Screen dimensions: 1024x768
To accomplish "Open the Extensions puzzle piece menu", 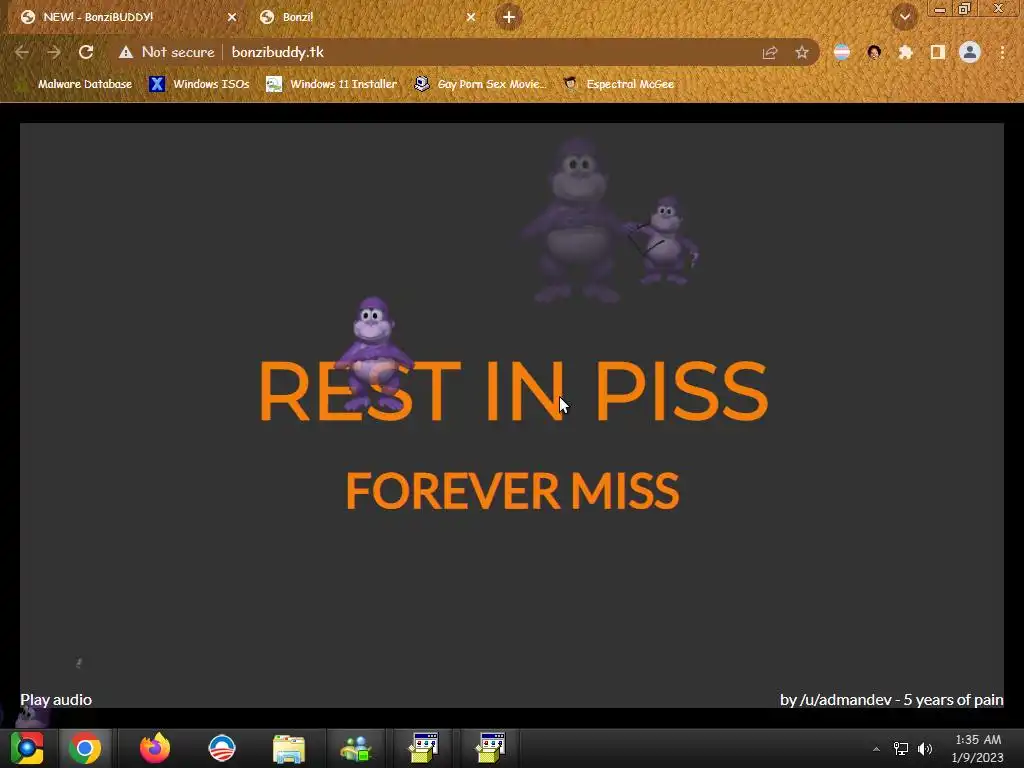I will point(905,52).
